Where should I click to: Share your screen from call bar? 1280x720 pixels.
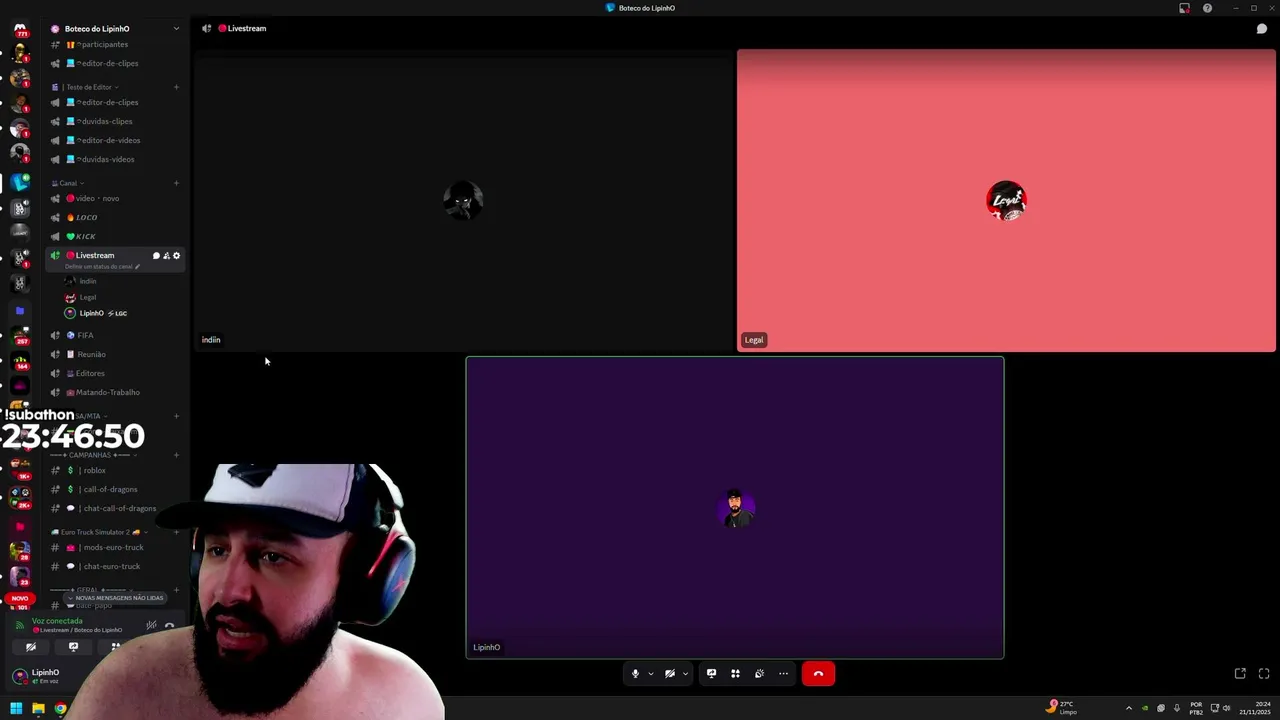pyautogui.click(x=711, y=674)
